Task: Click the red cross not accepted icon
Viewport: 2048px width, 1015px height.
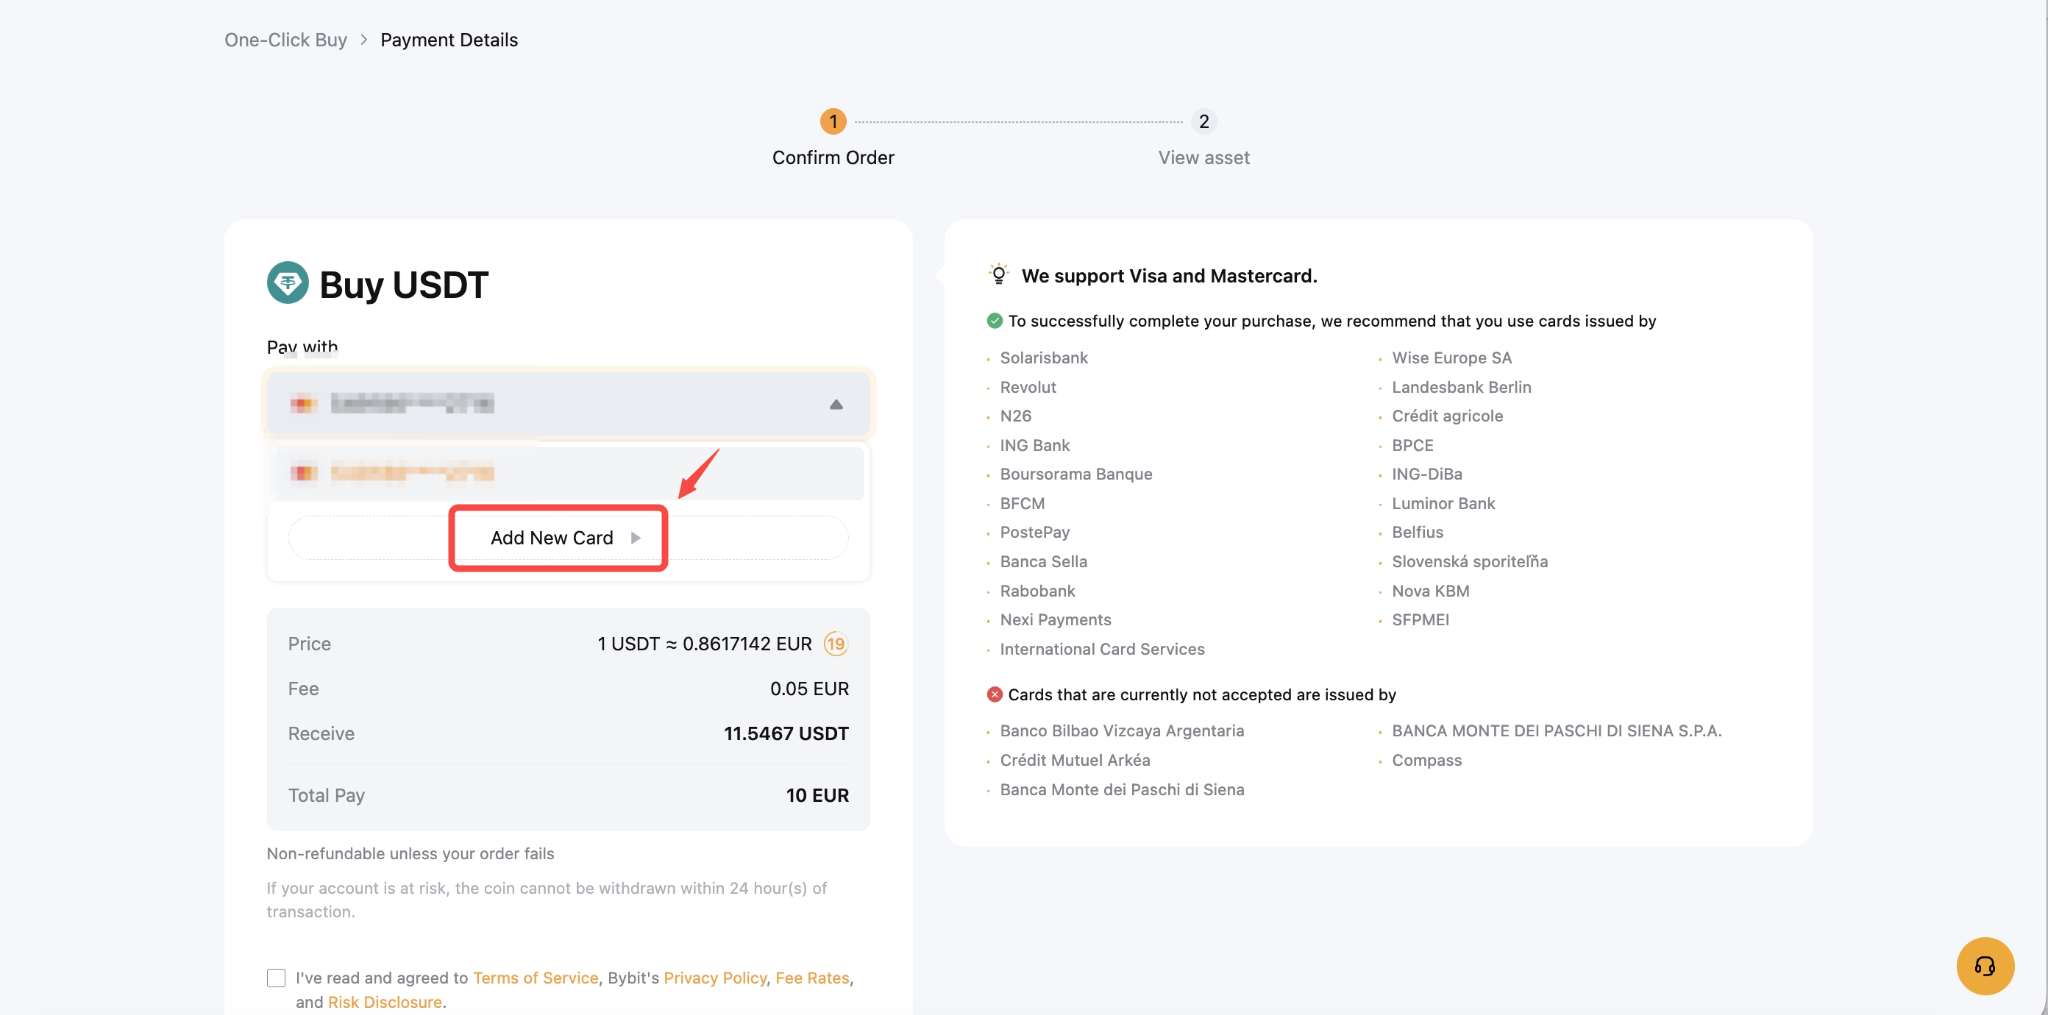Action: (995, 694)
